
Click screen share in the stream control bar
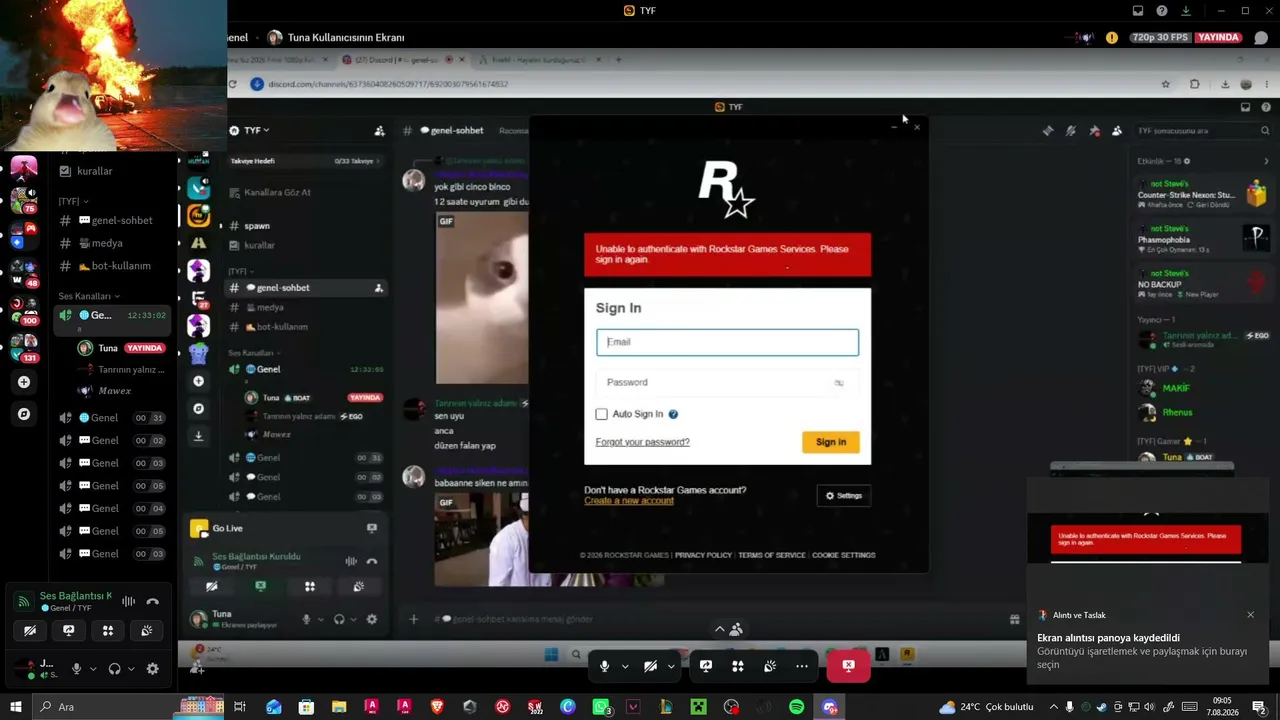[x=706, y=666]
